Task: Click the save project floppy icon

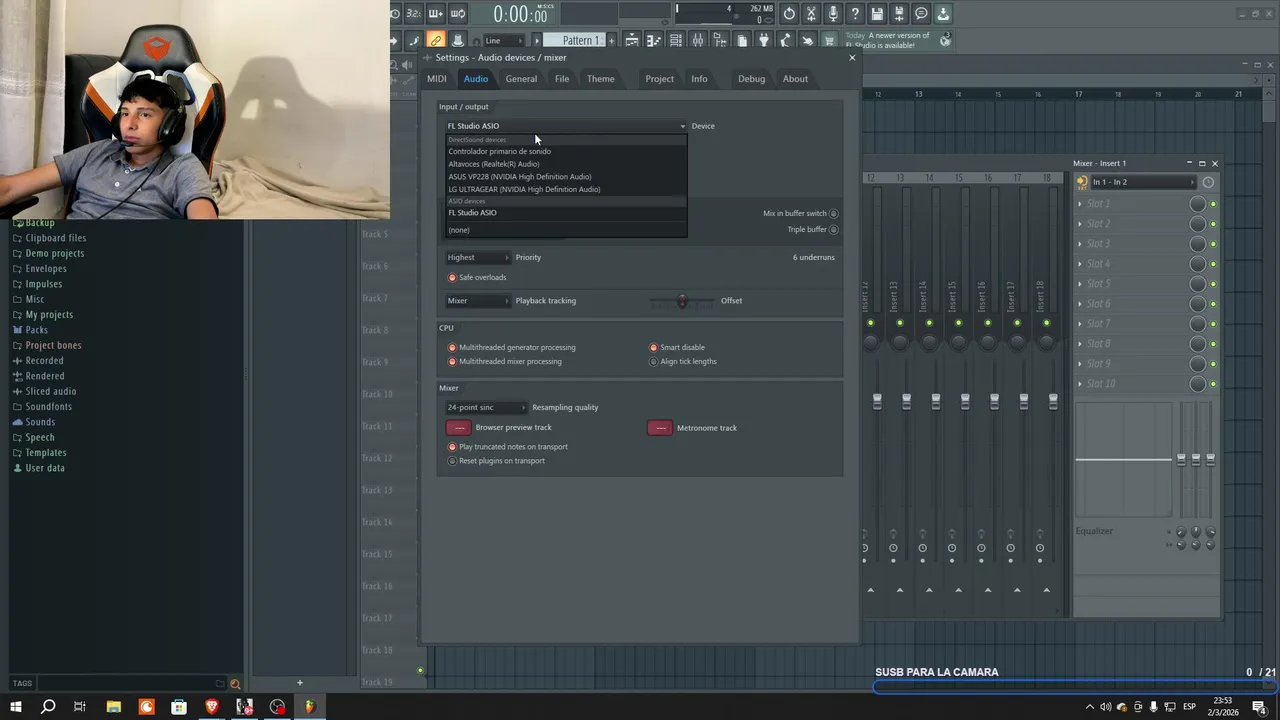Action: [877, 14]
